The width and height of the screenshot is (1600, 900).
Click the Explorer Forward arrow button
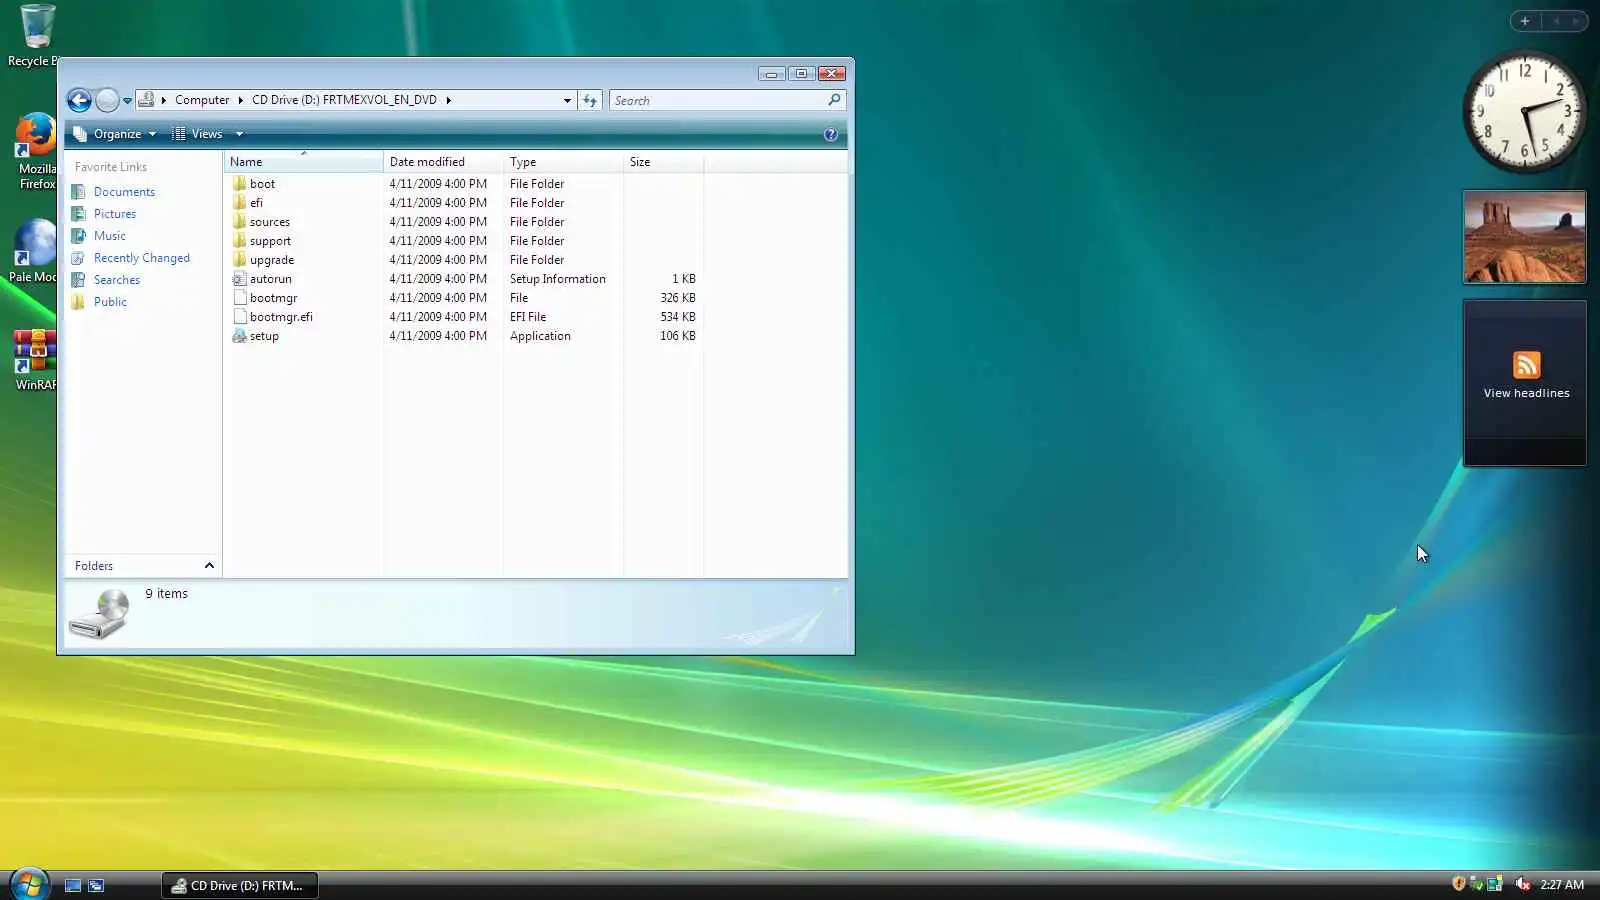[x=107, y=100]
